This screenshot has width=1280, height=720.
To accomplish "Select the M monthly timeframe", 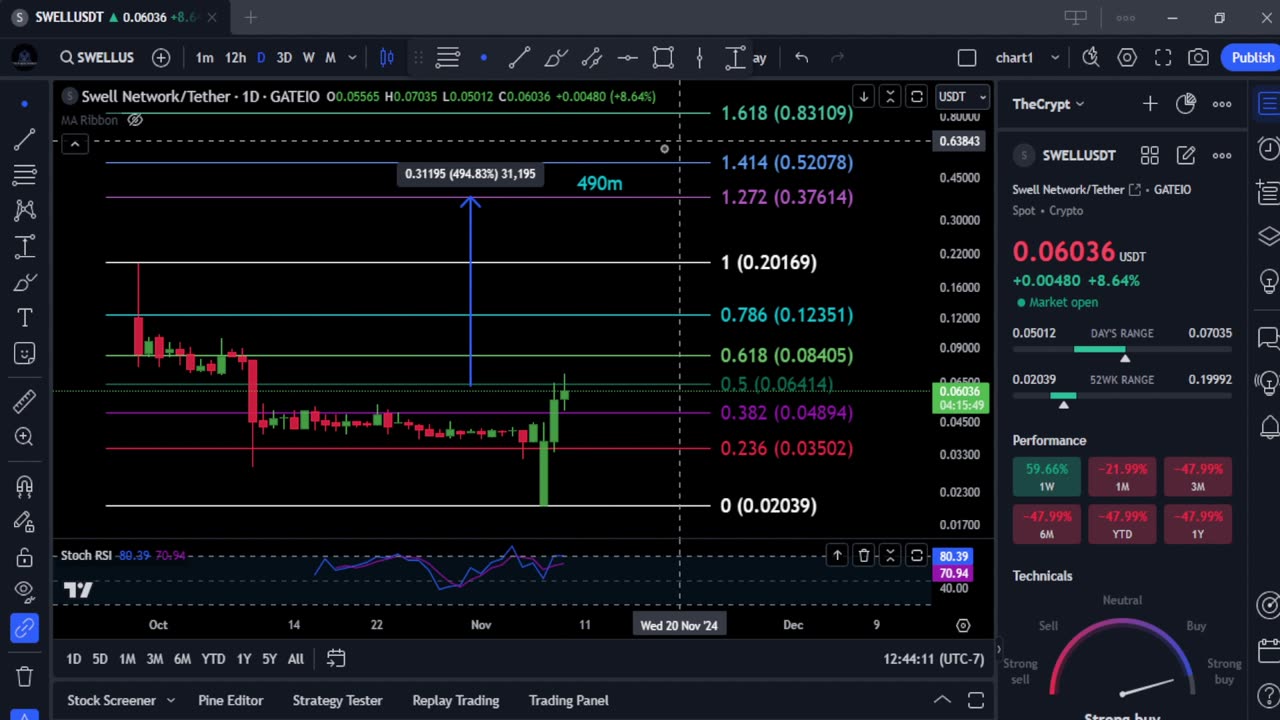I will [x=330, y=58].
